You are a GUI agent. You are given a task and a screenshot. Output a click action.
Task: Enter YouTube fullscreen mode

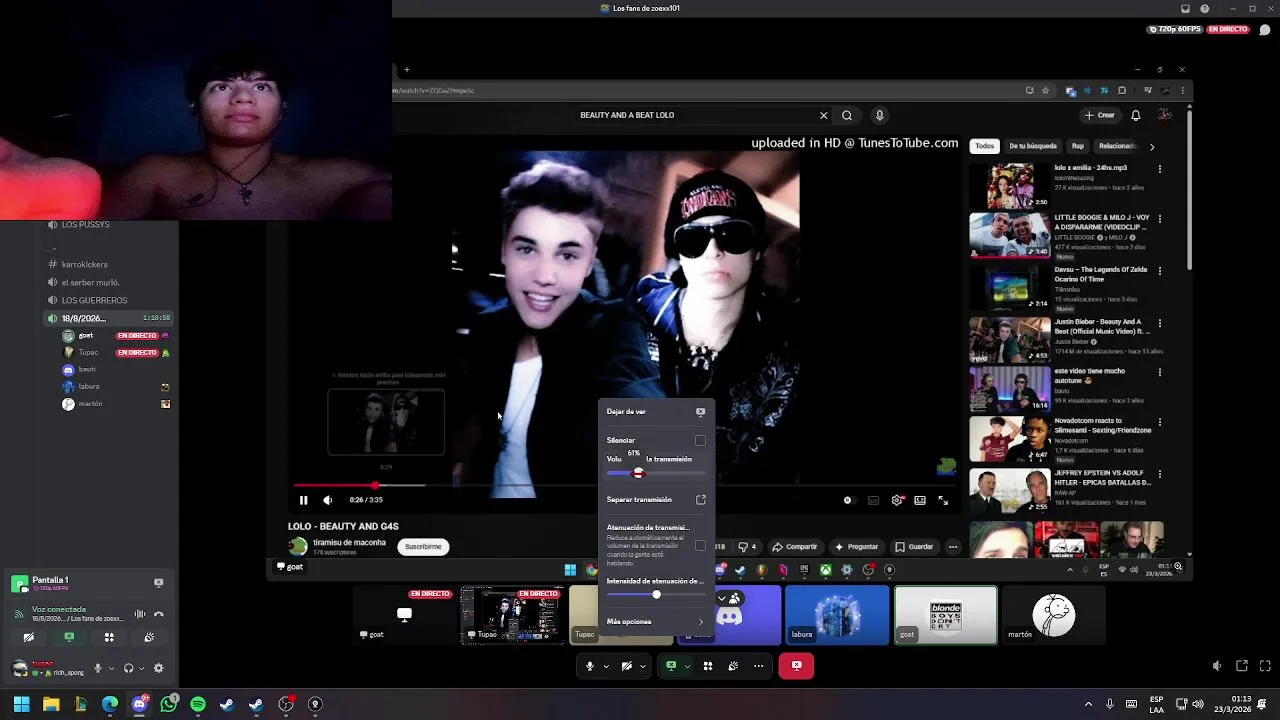coord(943,500)
